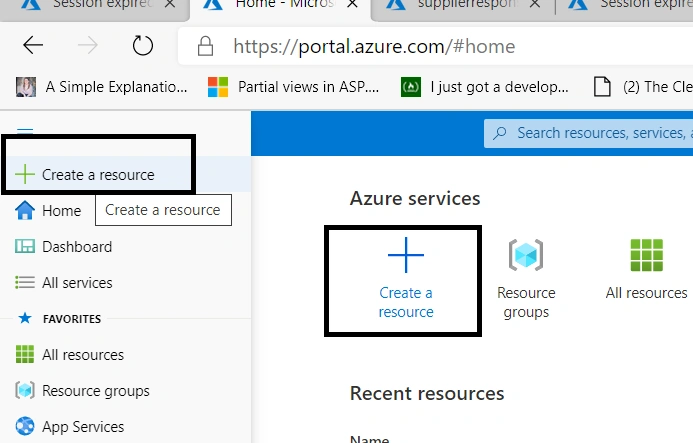Click the padlock site info icon
693x443 pixels.
click(x=205, y=46)
